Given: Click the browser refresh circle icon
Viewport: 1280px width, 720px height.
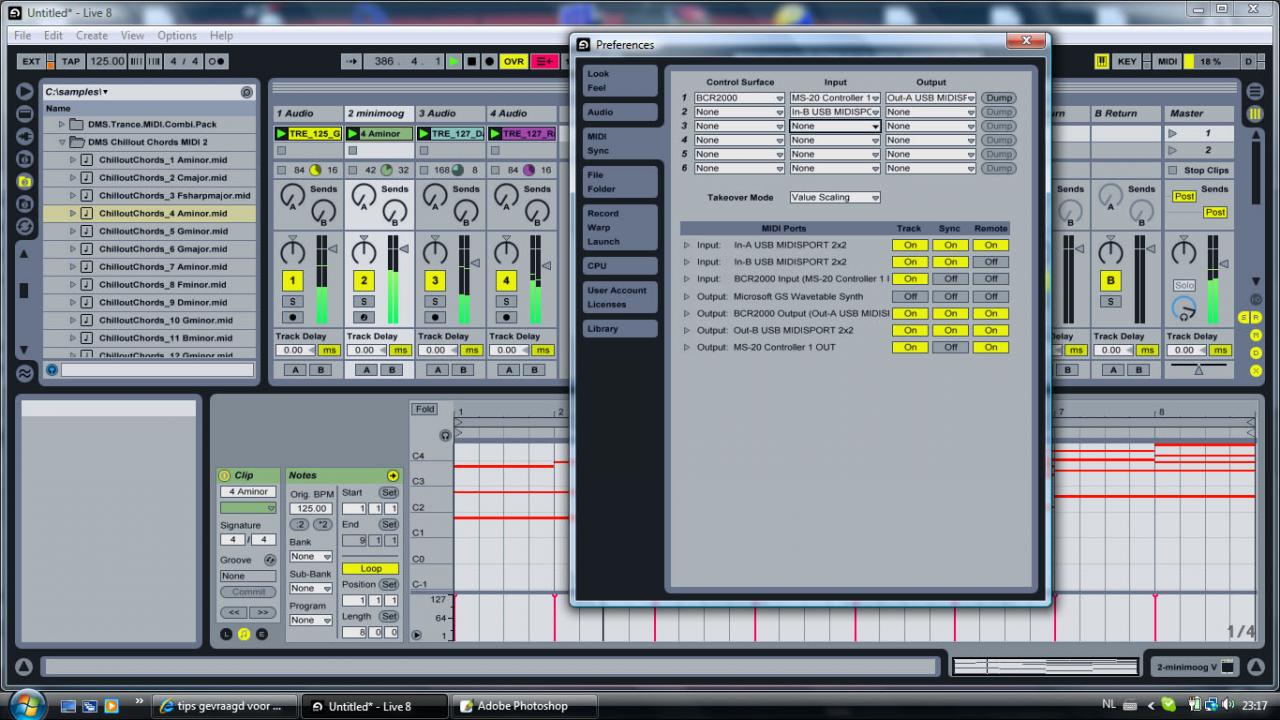Looking at the screenshot, I should pos(246,92).
